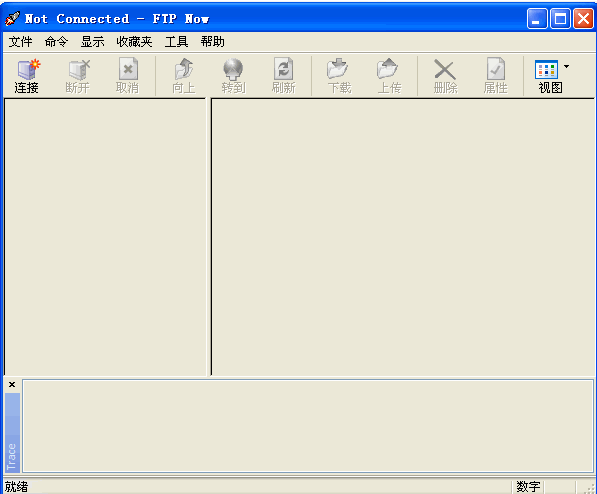This screenshot has width=597, height=494.
Task: Open the 帮助 help menu
Action: coord(212,42)
